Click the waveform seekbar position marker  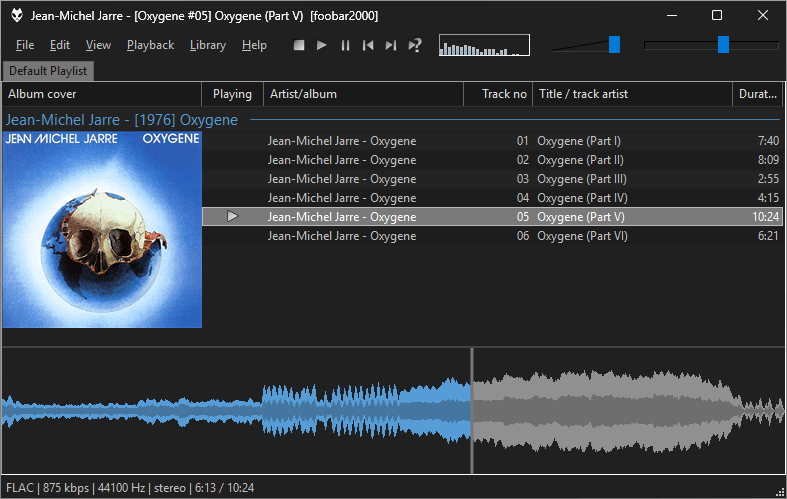point(471,411)
